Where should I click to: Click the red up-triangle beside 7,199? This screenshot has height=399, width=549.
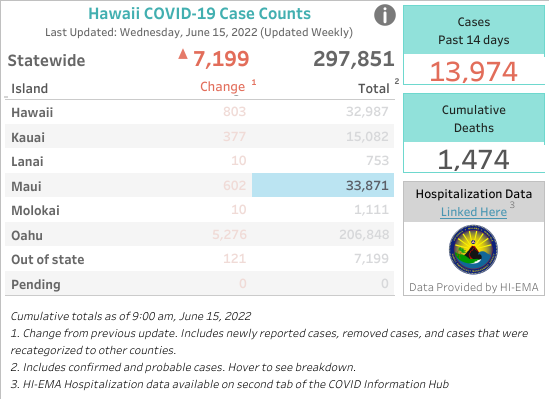pyautogui.click(x=183, y=54)
